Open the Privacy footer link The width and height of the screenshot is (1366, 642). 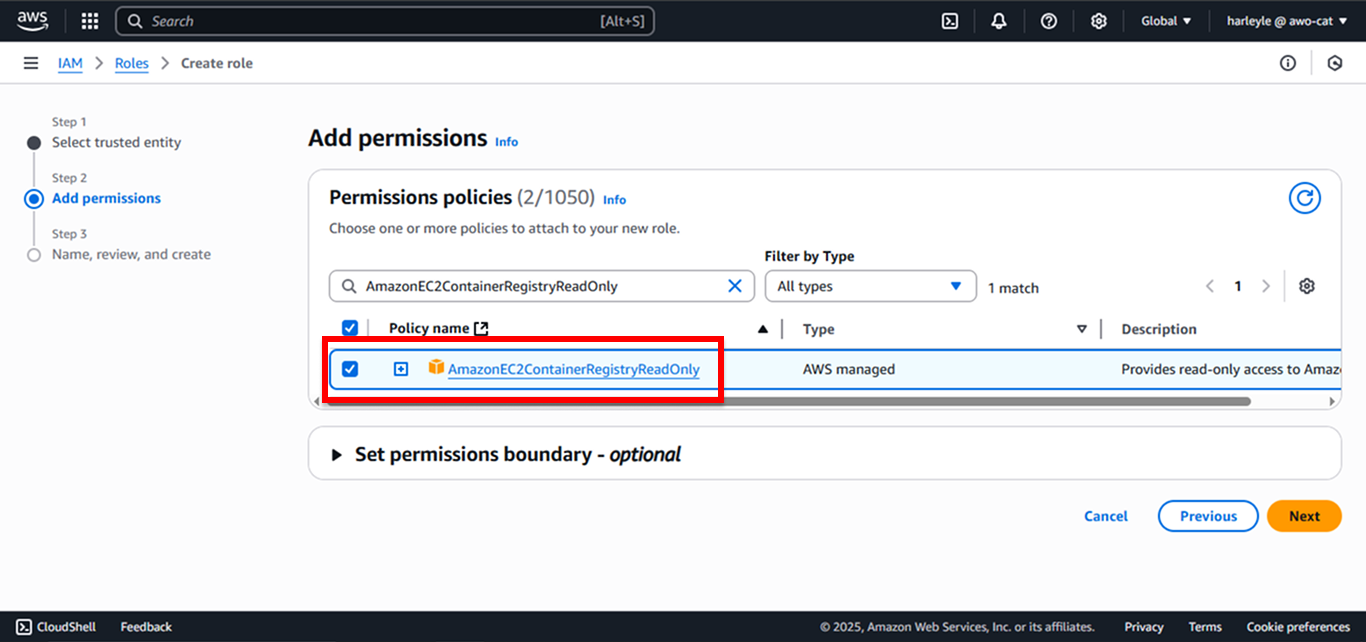1144,627
